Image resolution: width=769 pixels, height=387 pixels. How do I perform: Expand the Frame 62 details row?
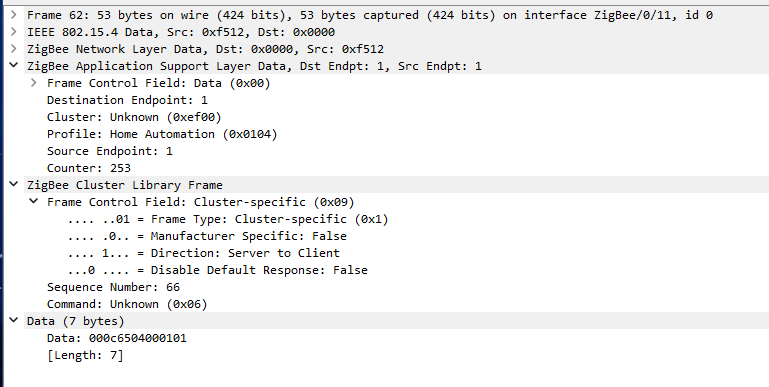tap(14, 15)
